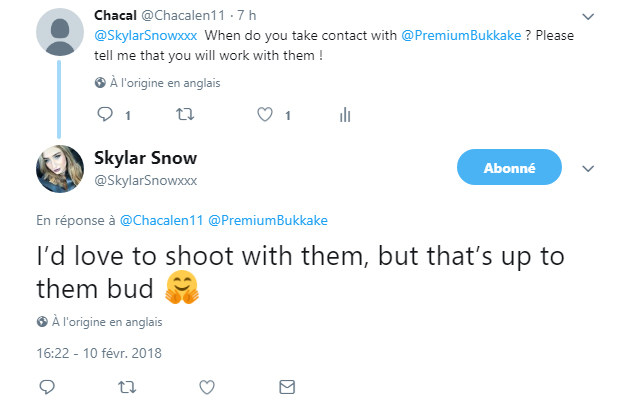Screen dimensions: 625x418
Task: Click the À l'origine en anglais label under Skylar's tweet
Action: [x=106, y=322]
